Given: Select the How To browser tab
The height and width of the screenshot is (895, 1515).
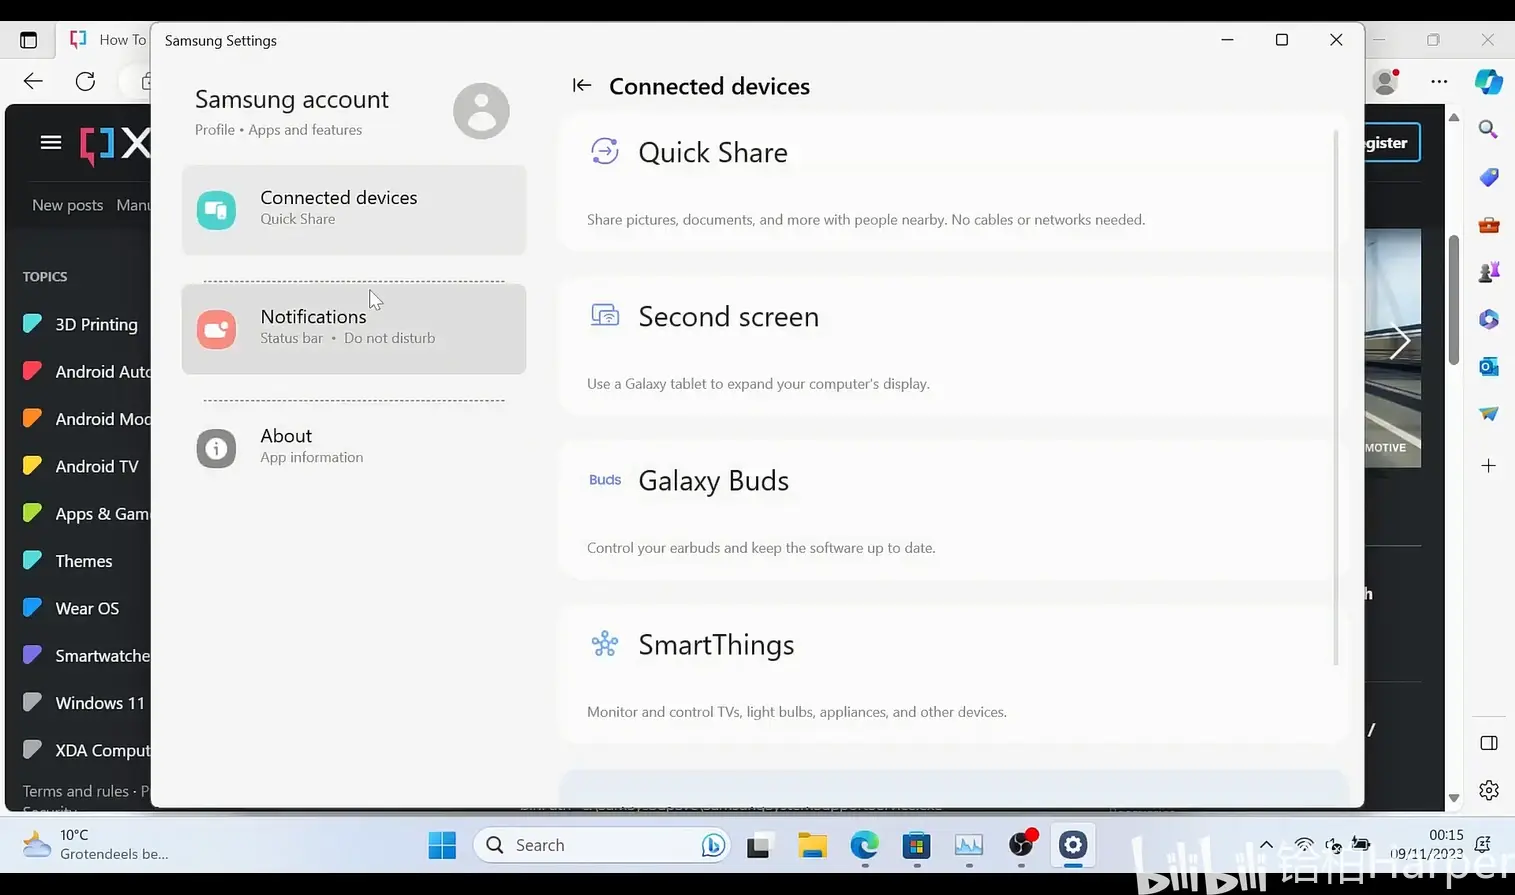Looking at the screenshot, I should tap(106, 40).
